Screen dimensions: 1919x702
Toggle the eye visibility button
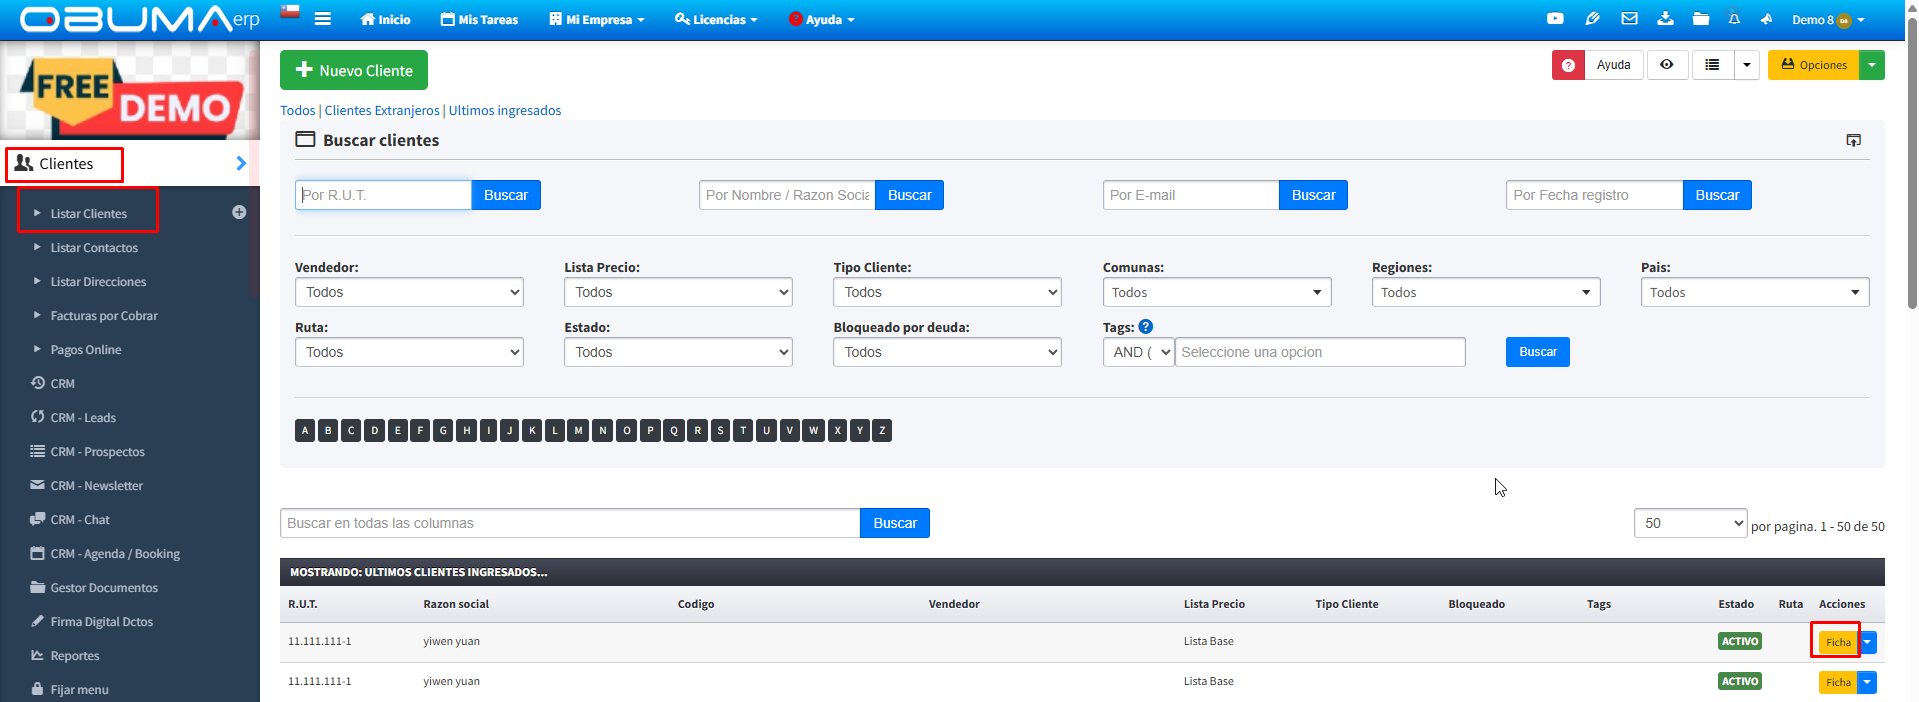(1667, 65)
